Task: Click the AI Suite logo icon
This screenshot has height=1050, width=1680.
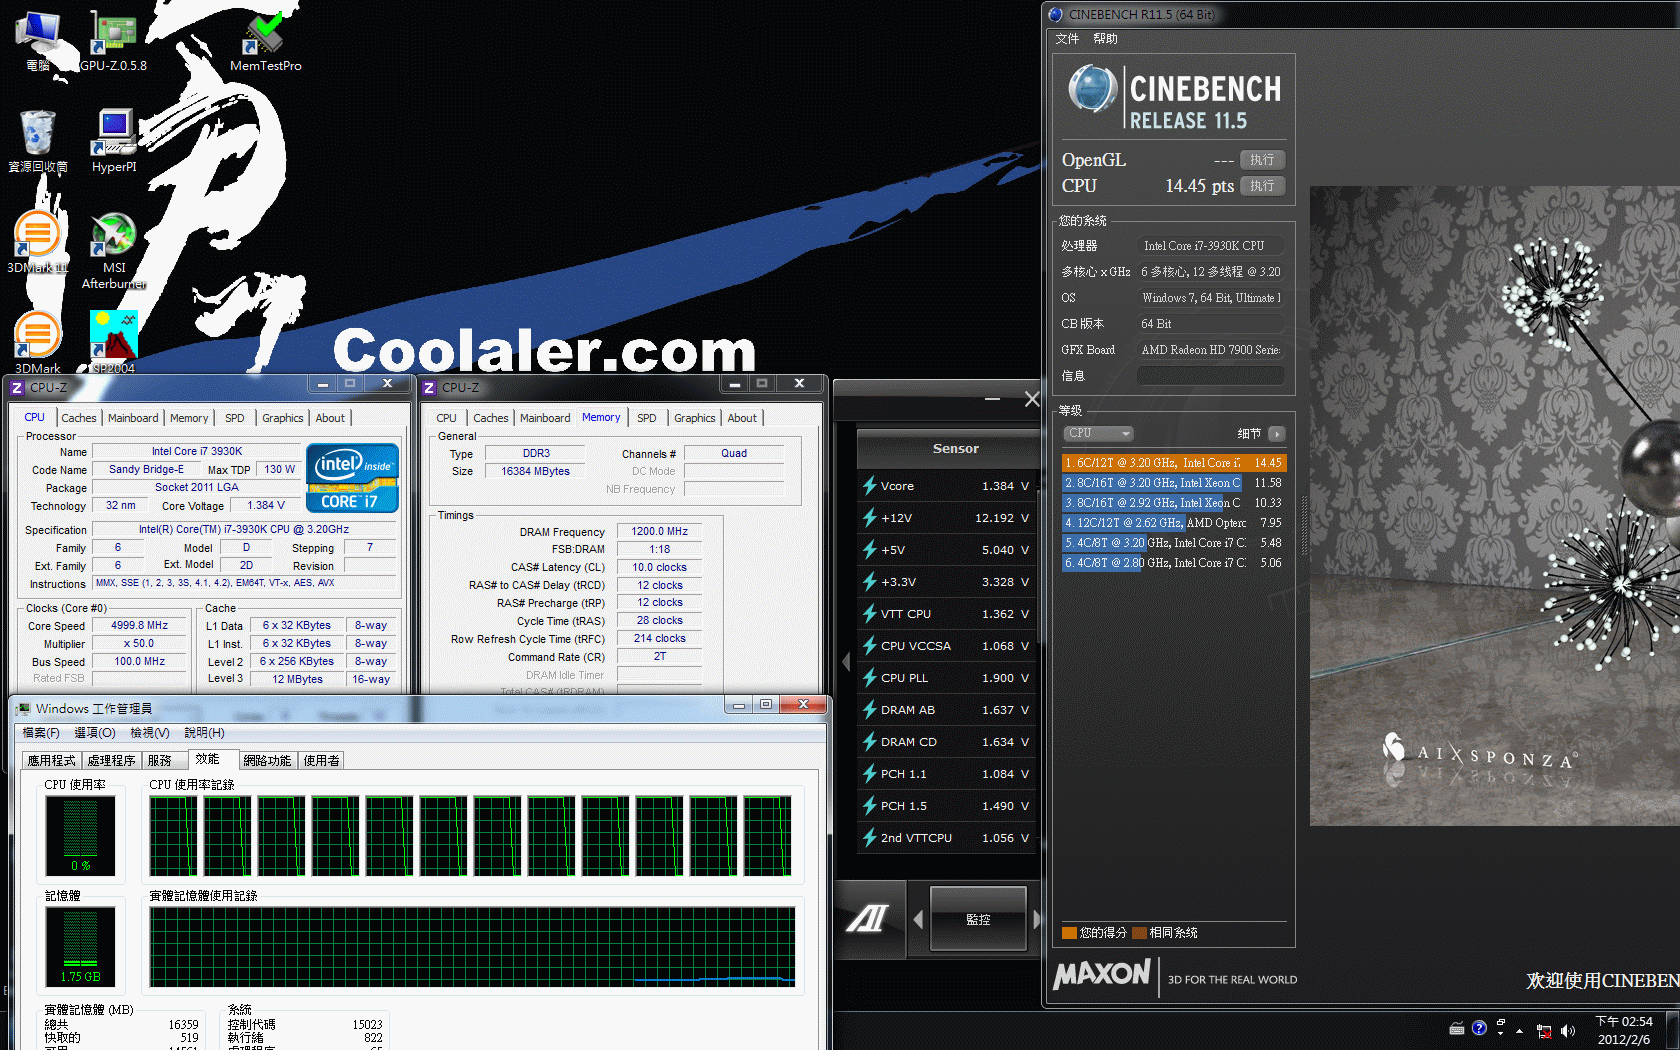Action: 868,918
